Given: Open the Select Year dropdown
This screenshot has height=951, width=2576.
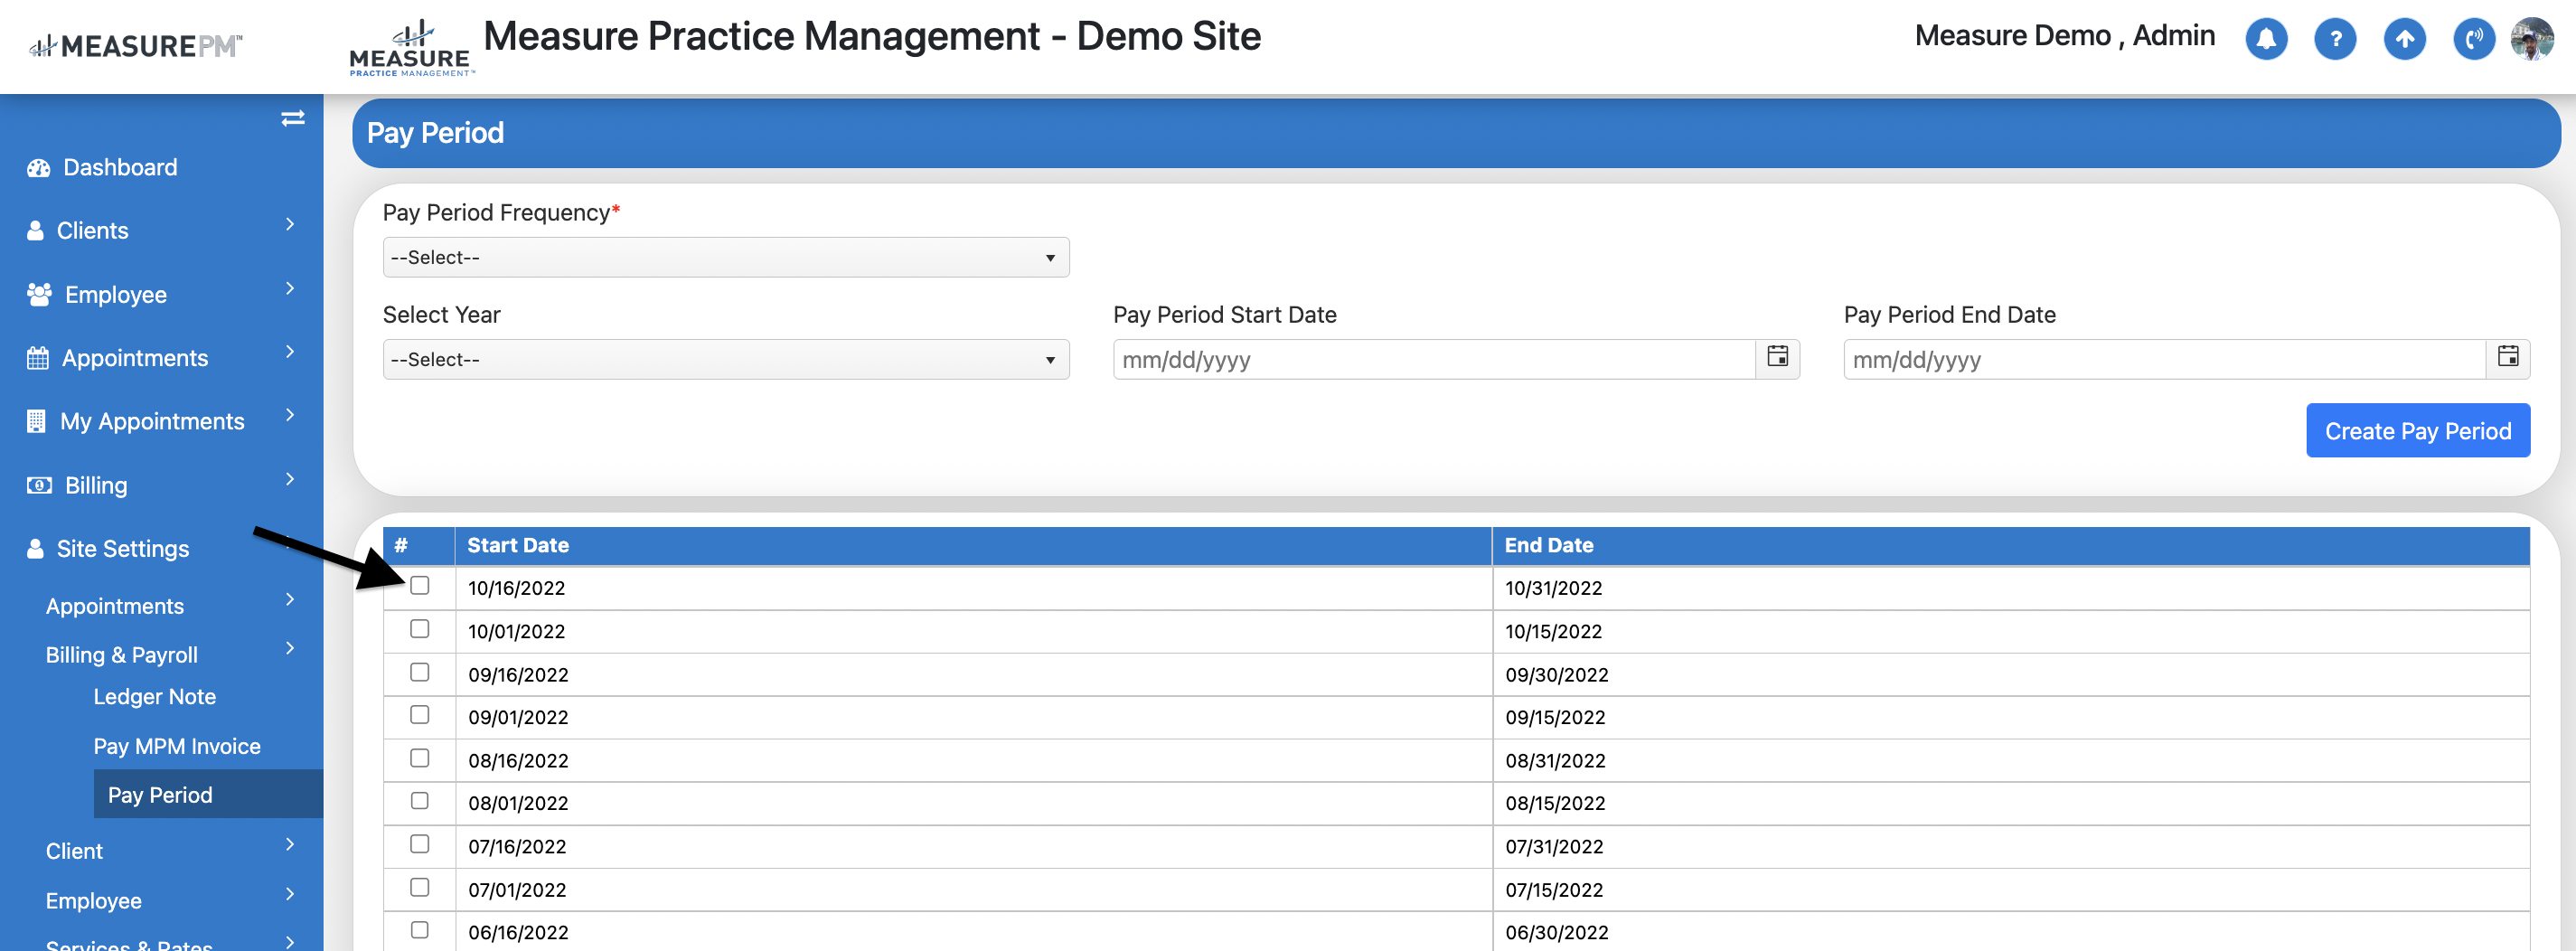Looking at the screenshot, I should pos(726,359).
